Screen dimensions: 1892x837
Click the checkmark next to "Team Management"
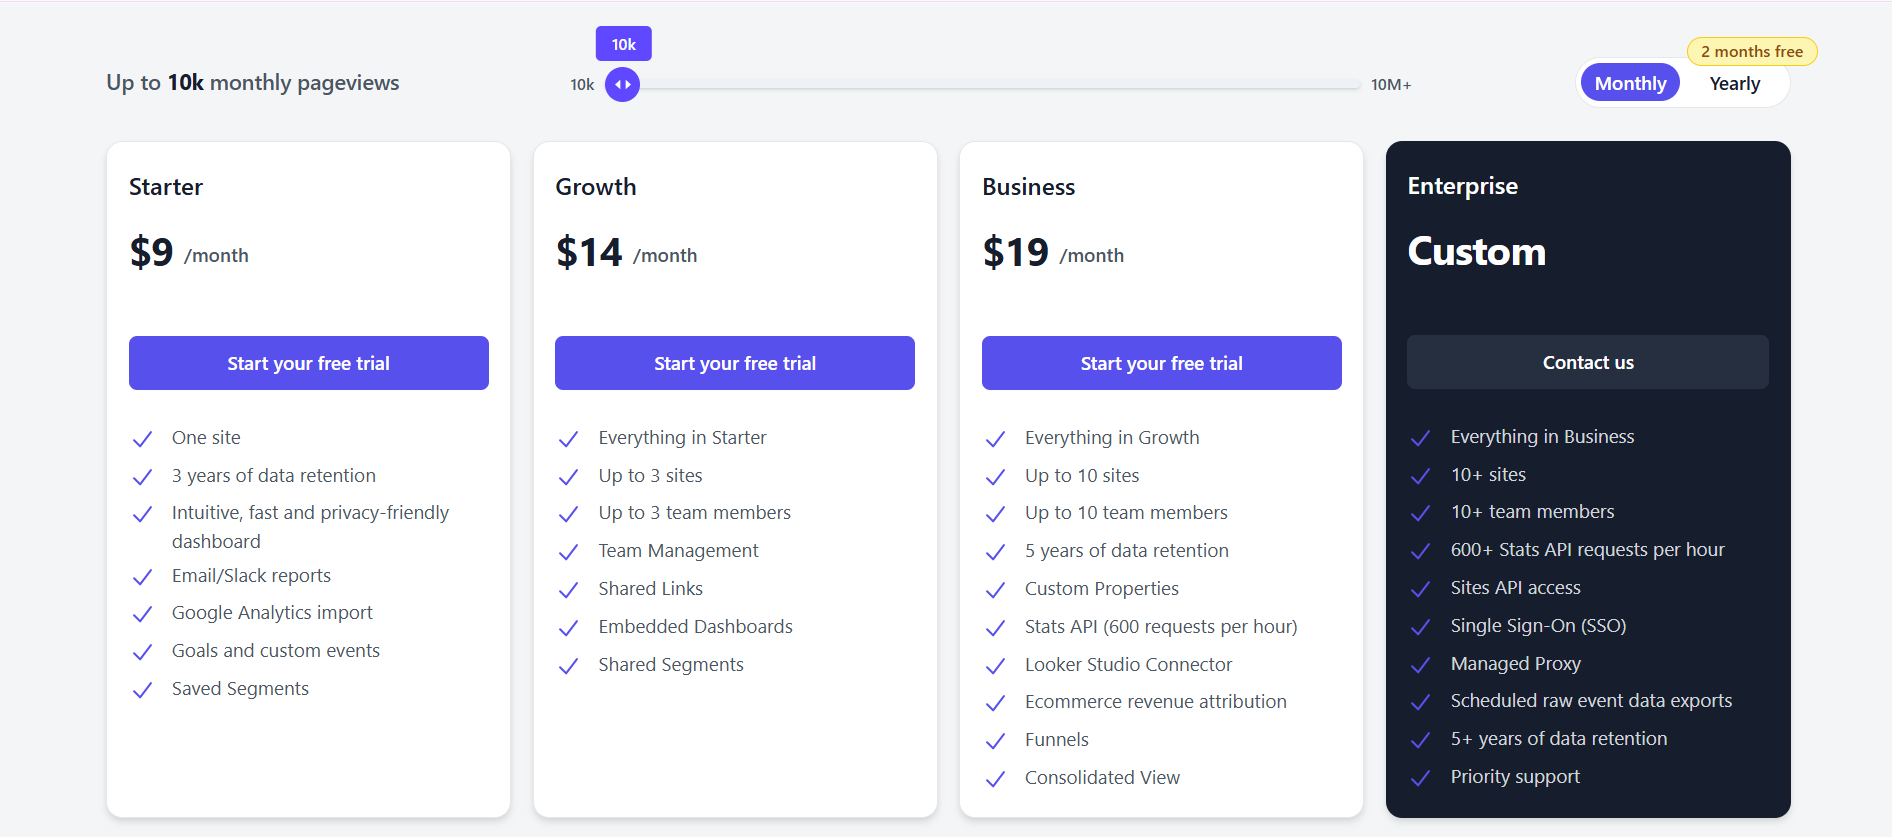(569, 551)
